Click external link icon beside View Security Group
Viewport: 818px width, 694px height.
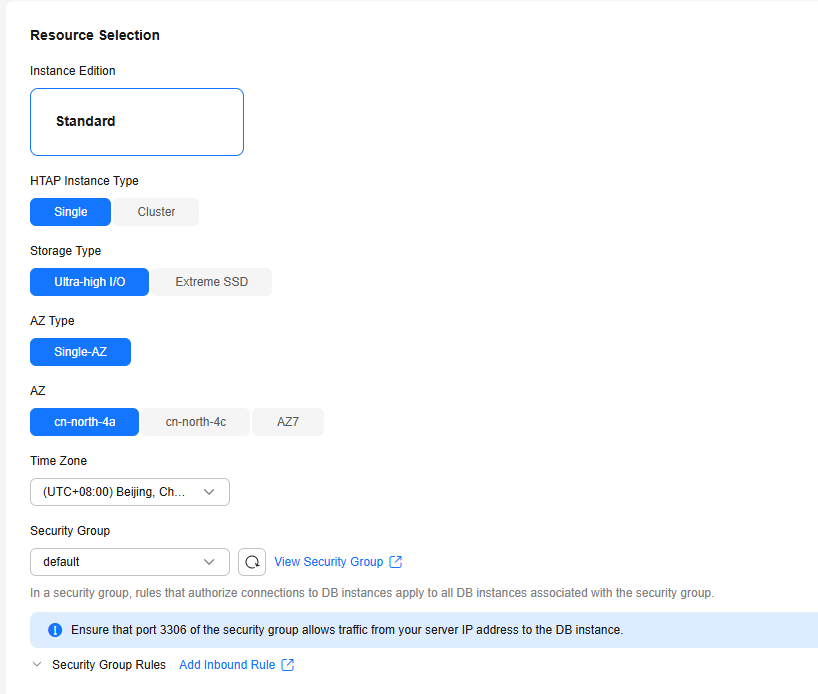tap(396, 561)
